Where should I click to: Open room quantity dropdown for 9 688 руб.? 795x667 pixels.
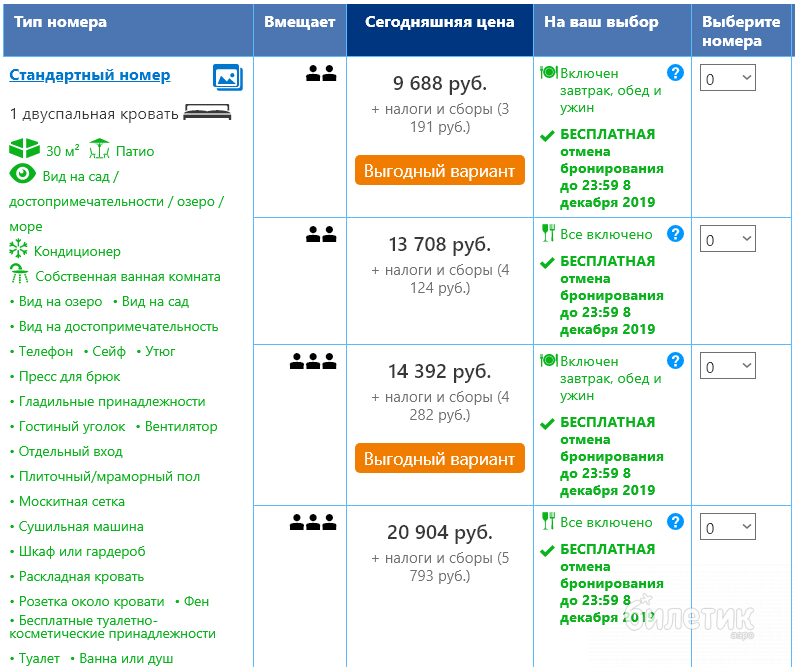pos(727,78)
